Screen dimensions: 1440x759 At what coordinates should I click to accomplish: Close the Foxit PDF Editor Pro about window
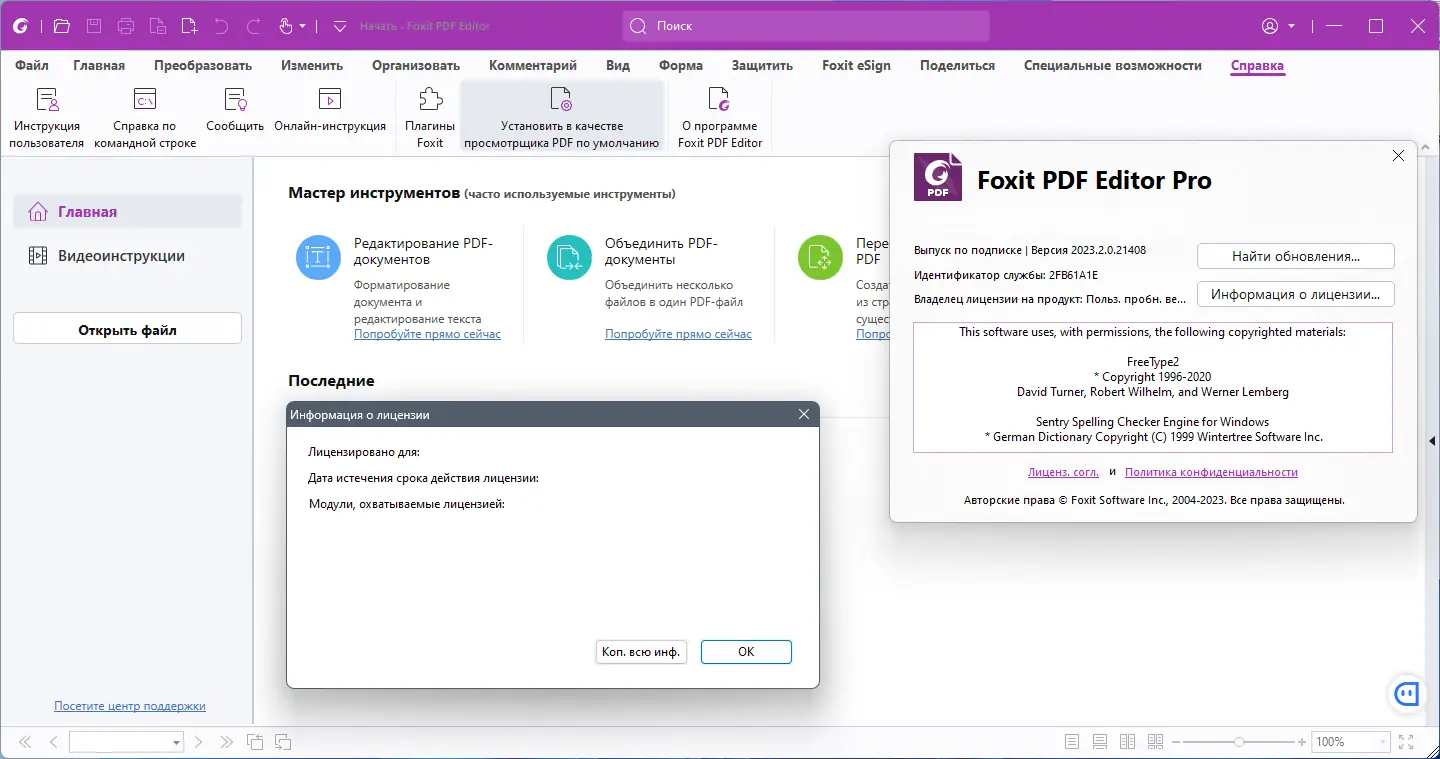pos(1398,156)
